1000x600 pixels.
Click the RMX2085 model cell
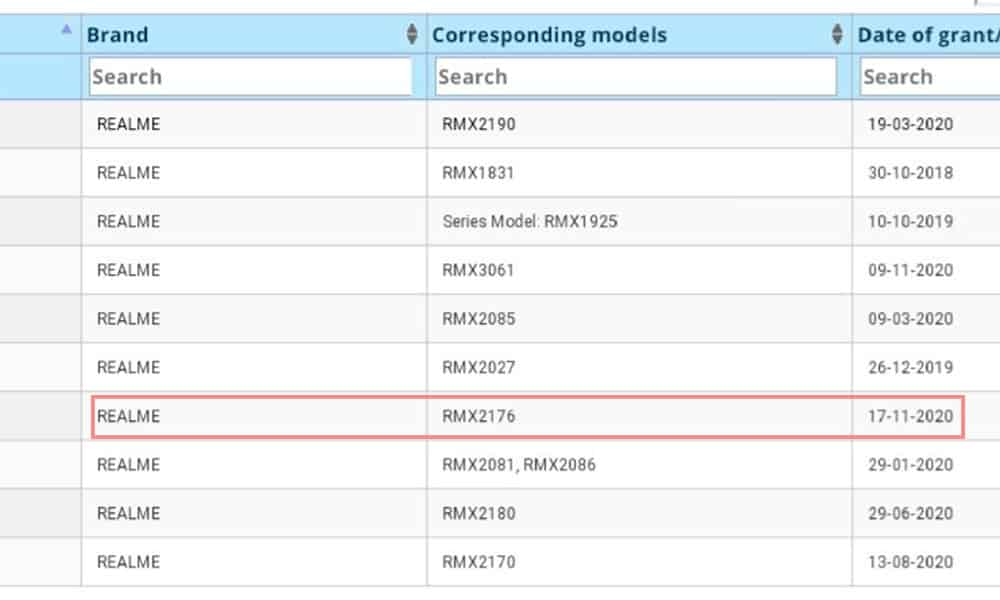(x=479, y=319)
